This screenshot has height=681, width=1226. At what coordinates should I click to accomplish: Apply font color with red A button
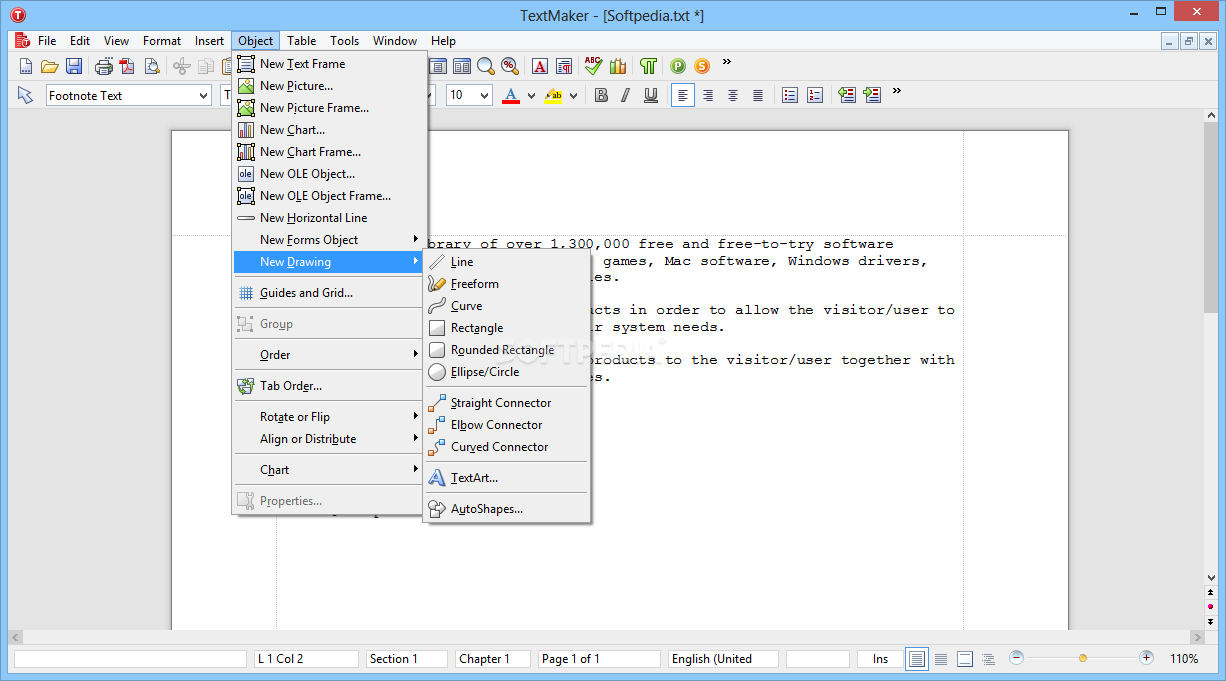click(x=511, y=95)
